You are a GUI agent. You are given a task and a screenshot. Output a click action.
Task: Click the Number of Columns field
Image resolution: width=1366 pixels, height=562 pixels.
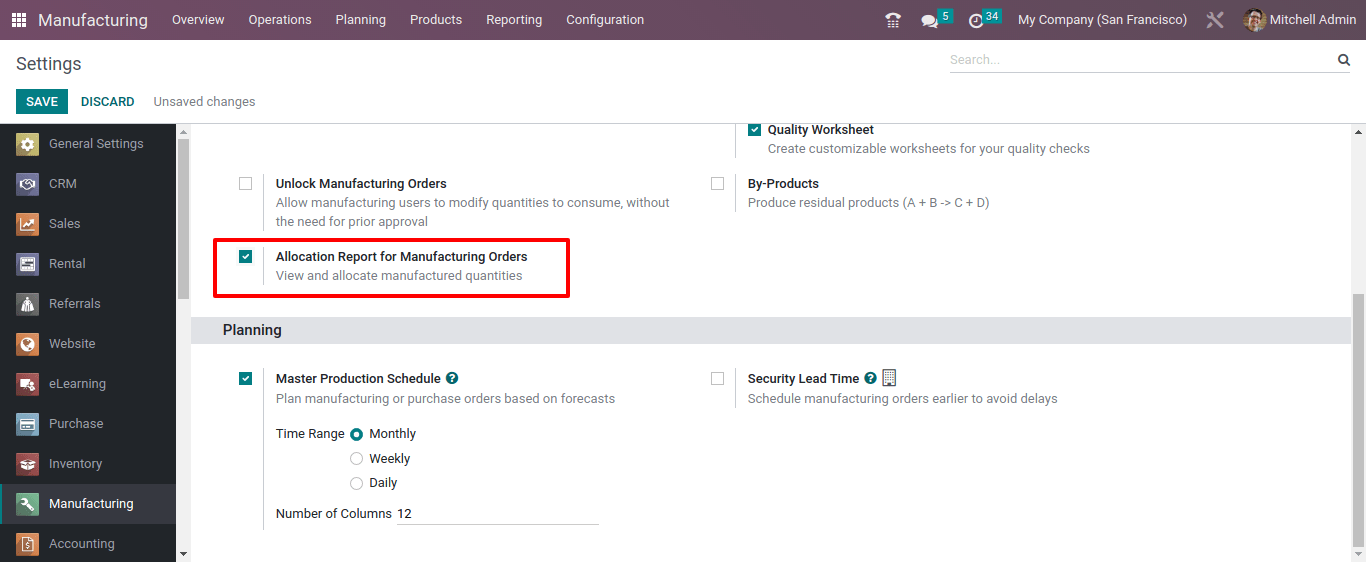click(498, 514)
